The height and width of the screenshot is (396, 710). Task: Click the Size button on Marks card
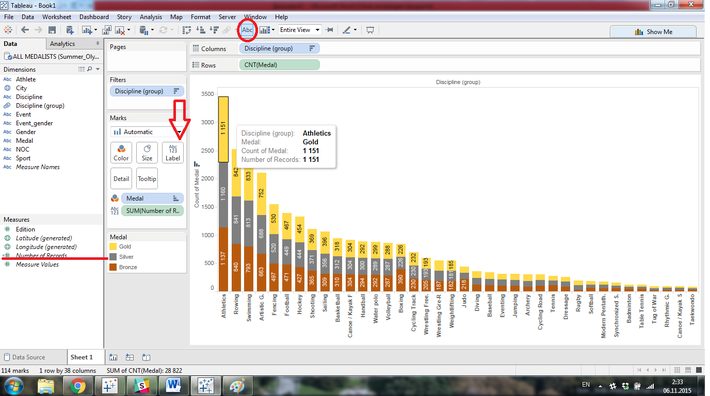tap(147, 153)
